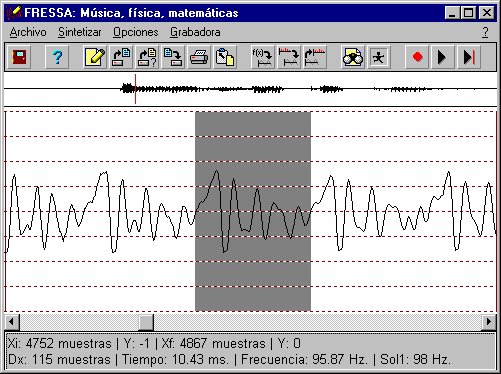Click the scrollbar left arrow

pyautogui.click(x=12, y=322)
